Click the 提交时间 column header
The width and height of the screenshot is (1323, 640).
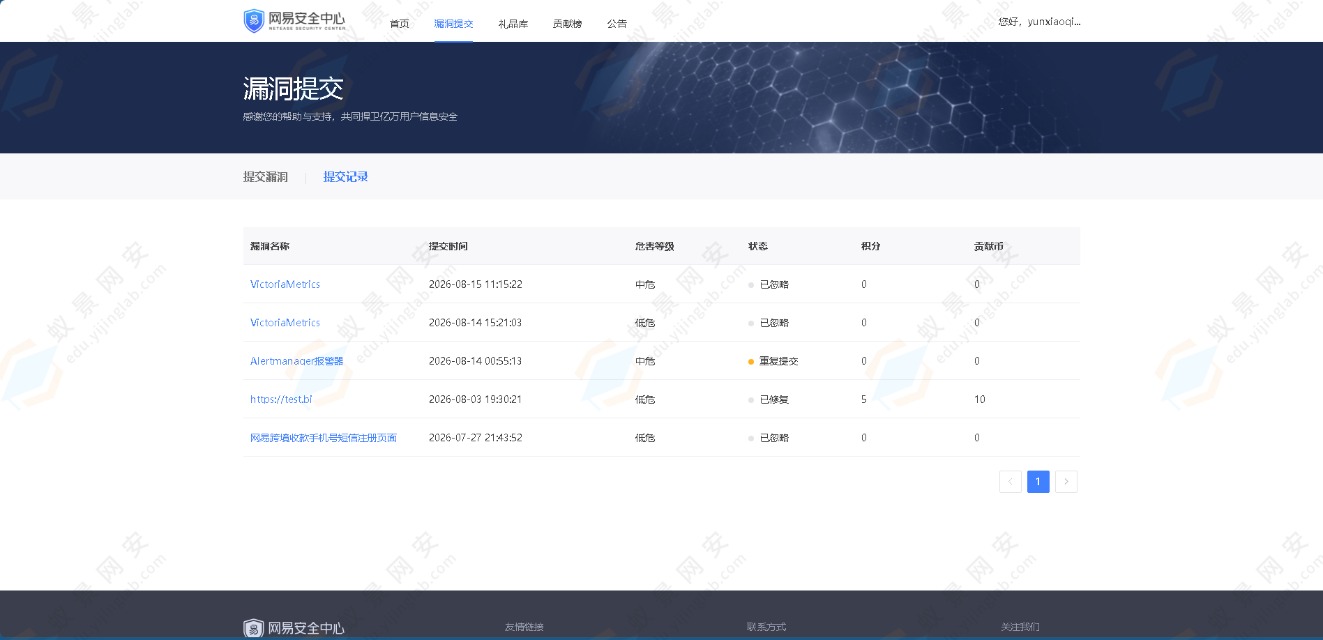(x=448, y=246)
